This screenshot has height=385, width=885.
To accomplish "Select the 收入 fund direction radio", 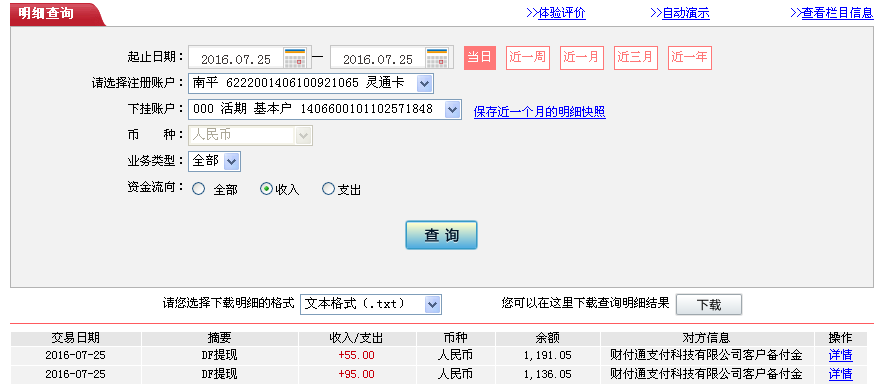I will (x=266, y=189).
